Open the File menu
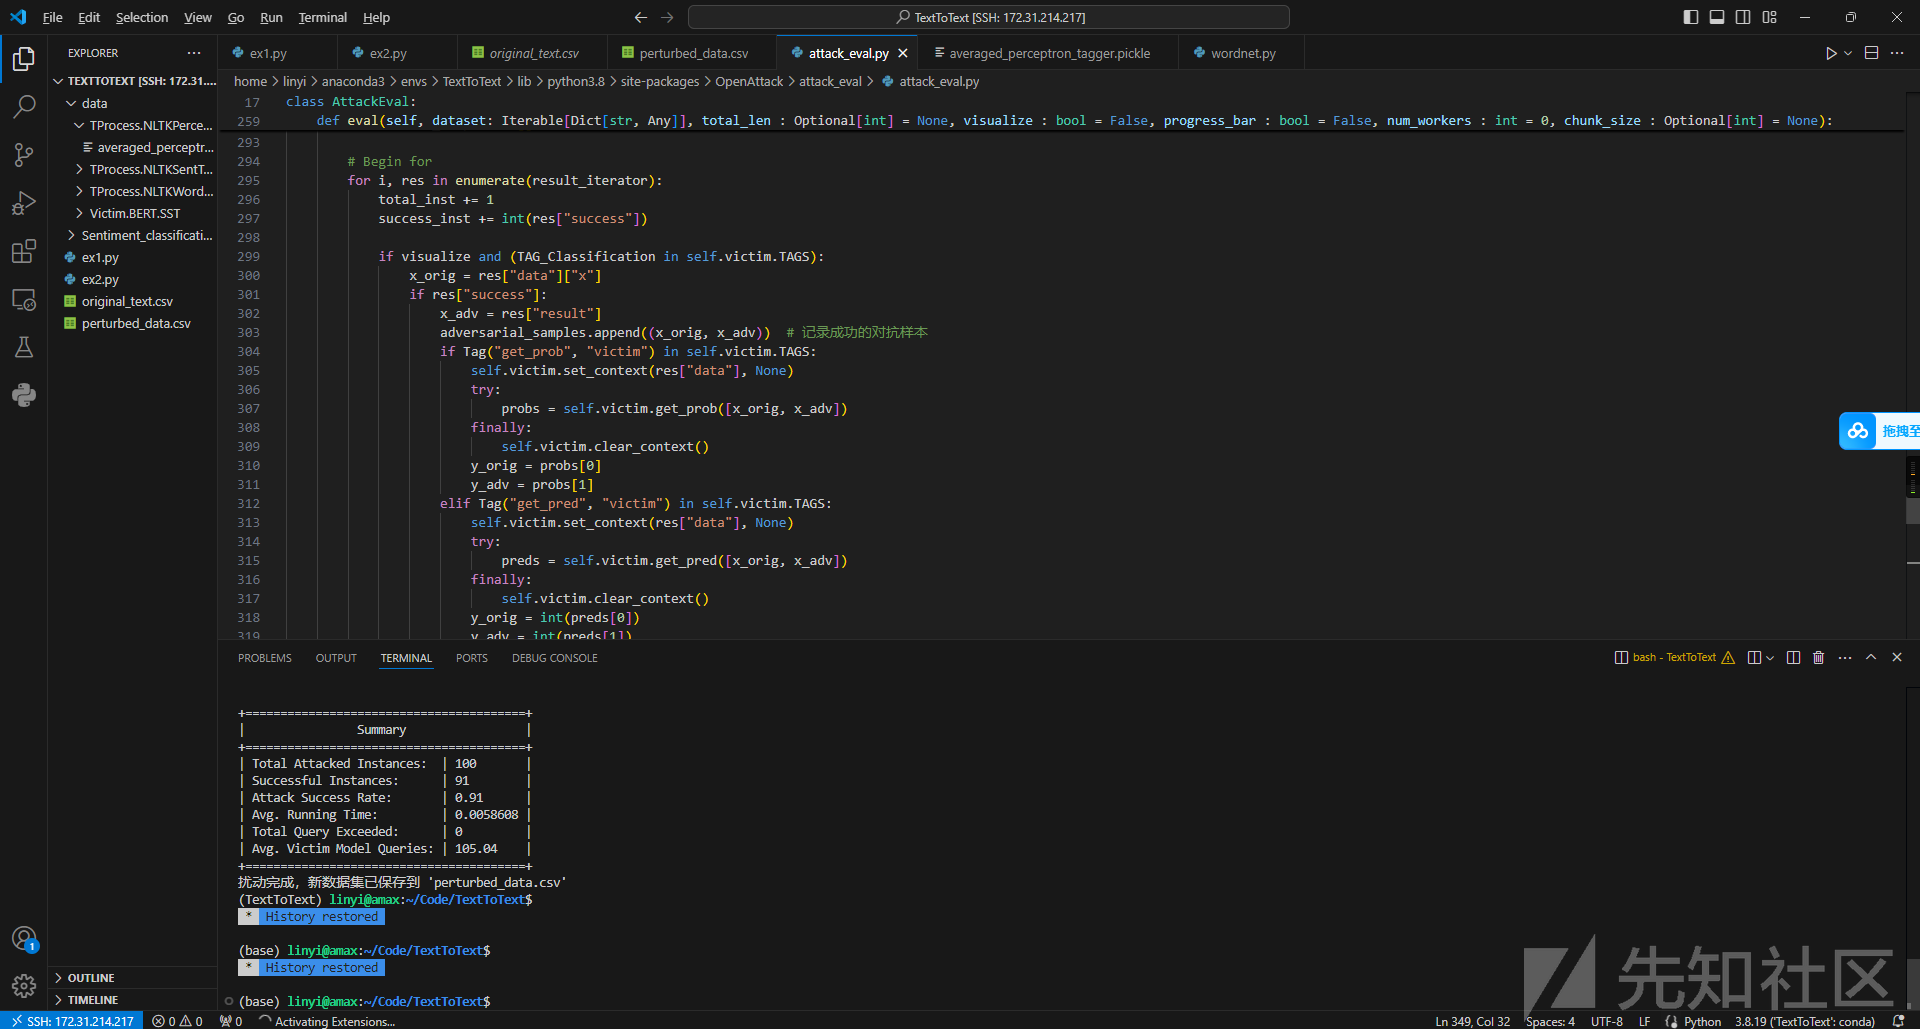The height and width of the screenshot is (1029, 1920). [52, 17]
